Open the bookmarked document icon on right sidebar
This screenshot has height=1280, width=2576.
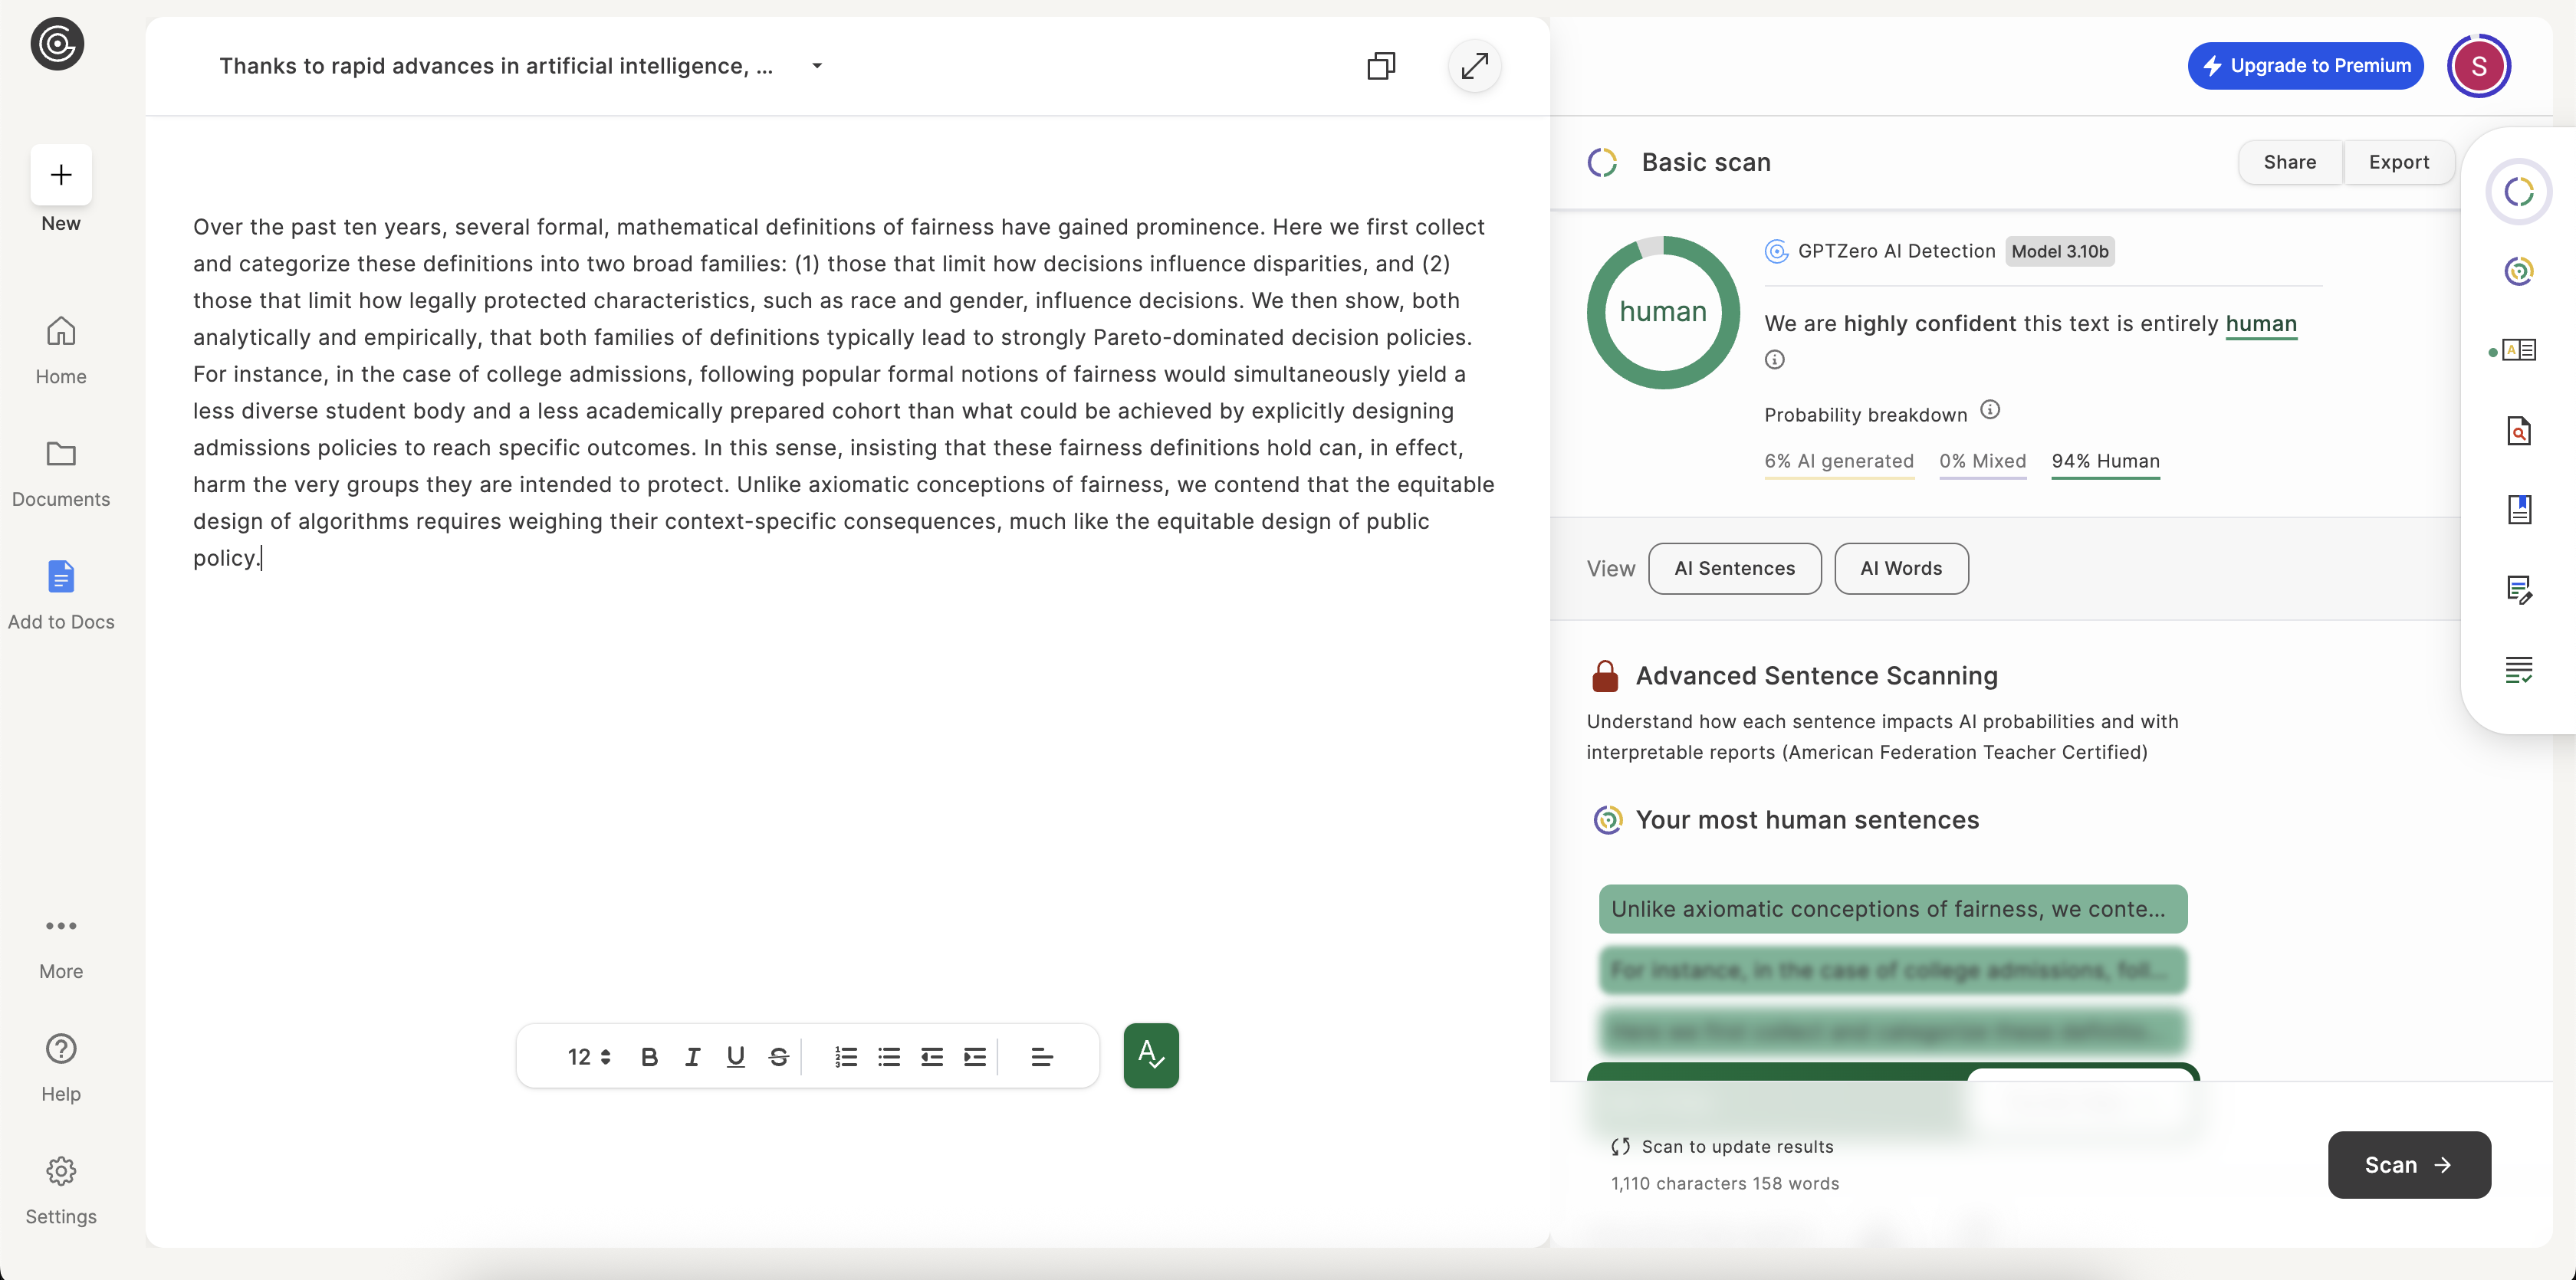tap(2520, 509)
